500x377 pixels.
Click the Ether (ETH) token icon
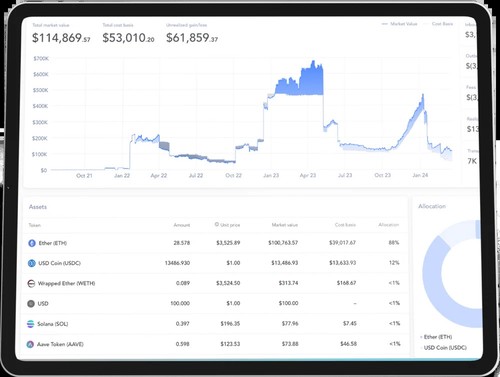pyautogui.click(x=32, y=243)
